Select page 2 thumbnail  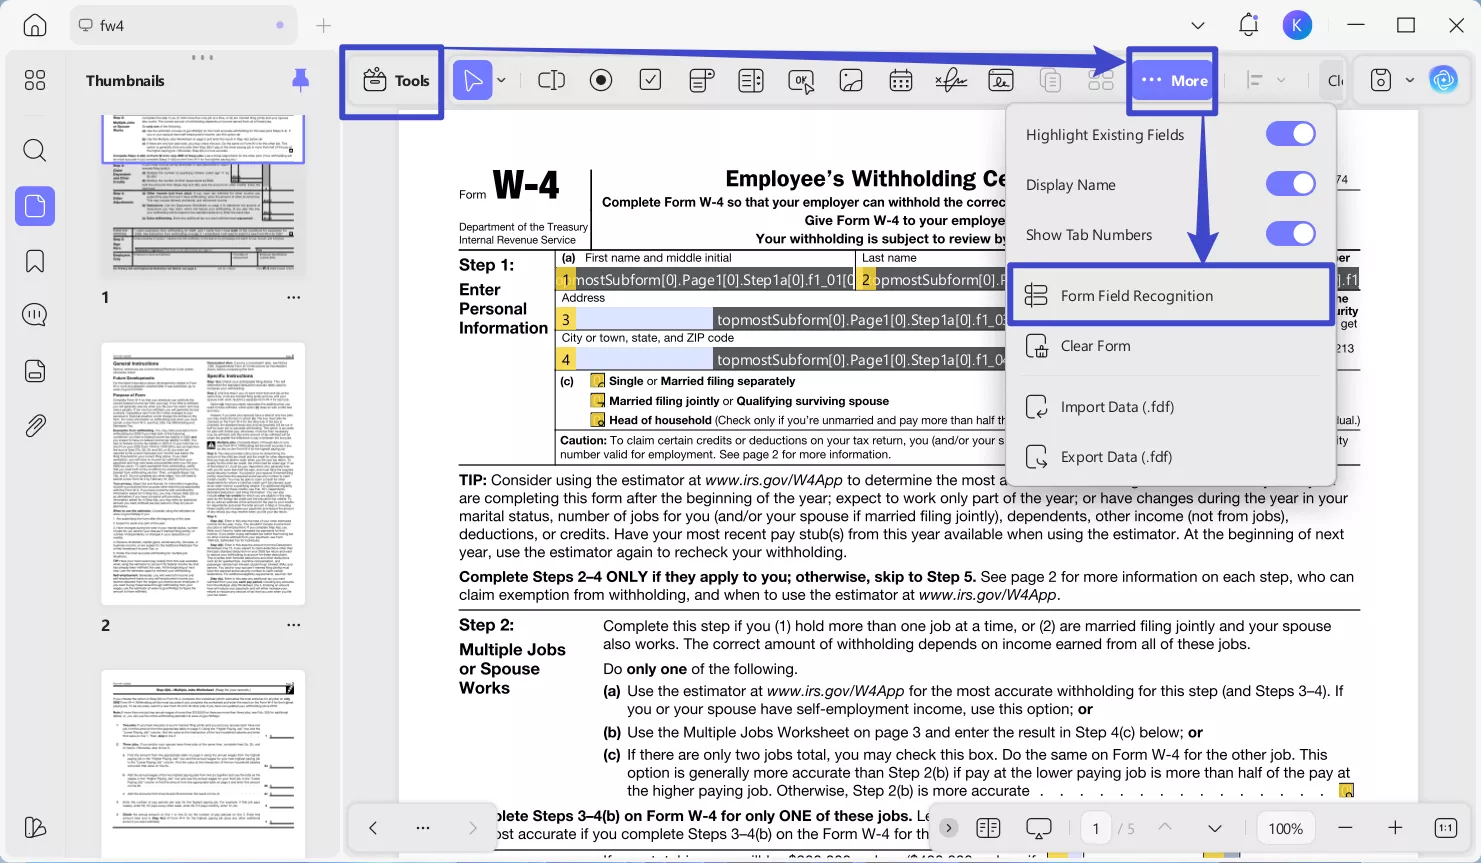tap(202, 472)
